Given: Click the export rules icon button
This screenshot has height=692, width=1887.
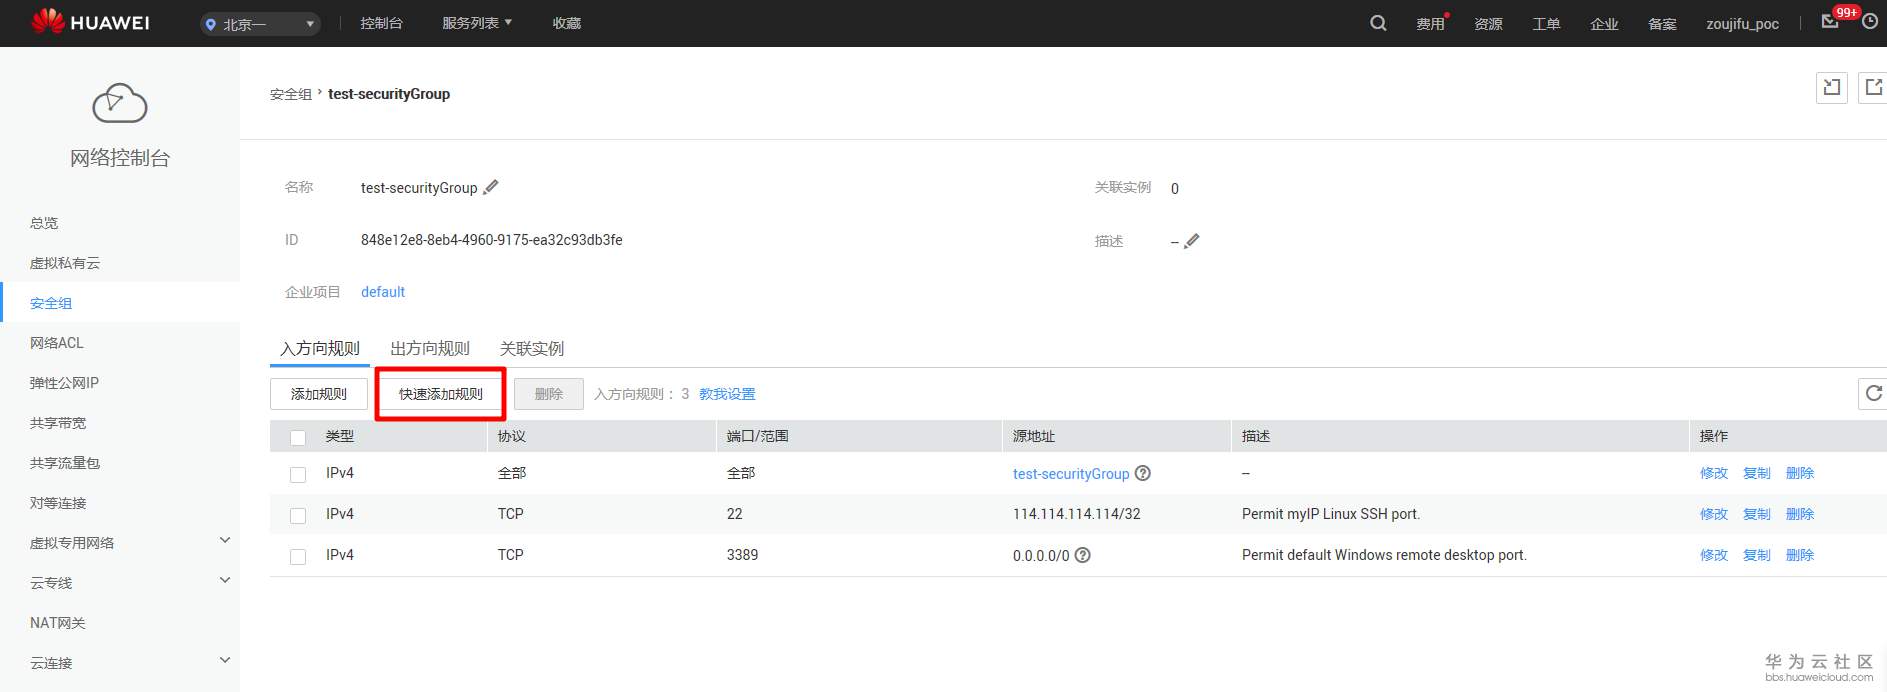Looking at the screenshot, I should (1873, 88).
